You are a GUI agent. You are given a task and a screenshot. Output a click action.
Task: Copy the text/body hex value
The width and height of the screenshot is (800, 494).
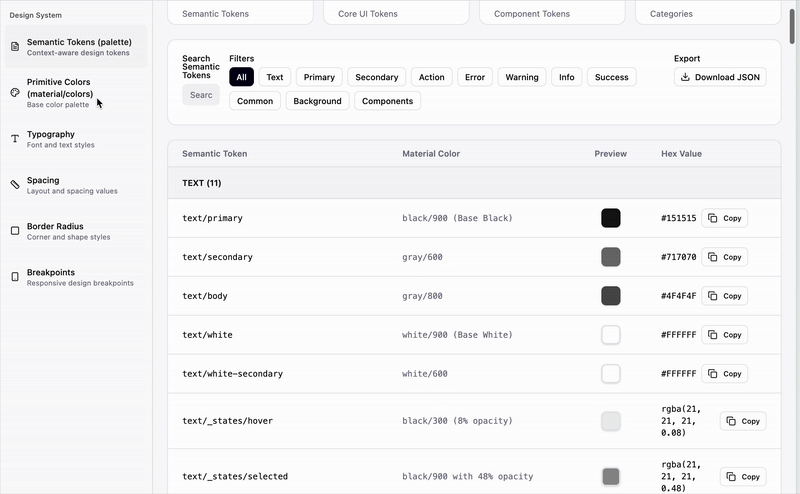pos(724,296)
